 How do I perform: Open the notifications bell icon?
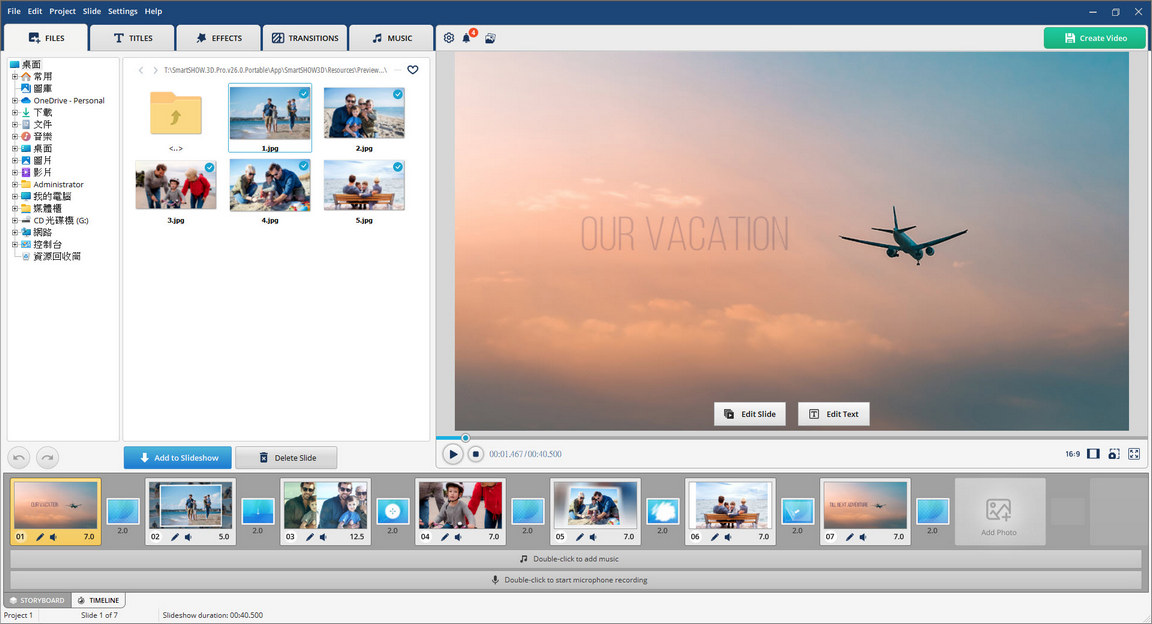tap(466, 38)
